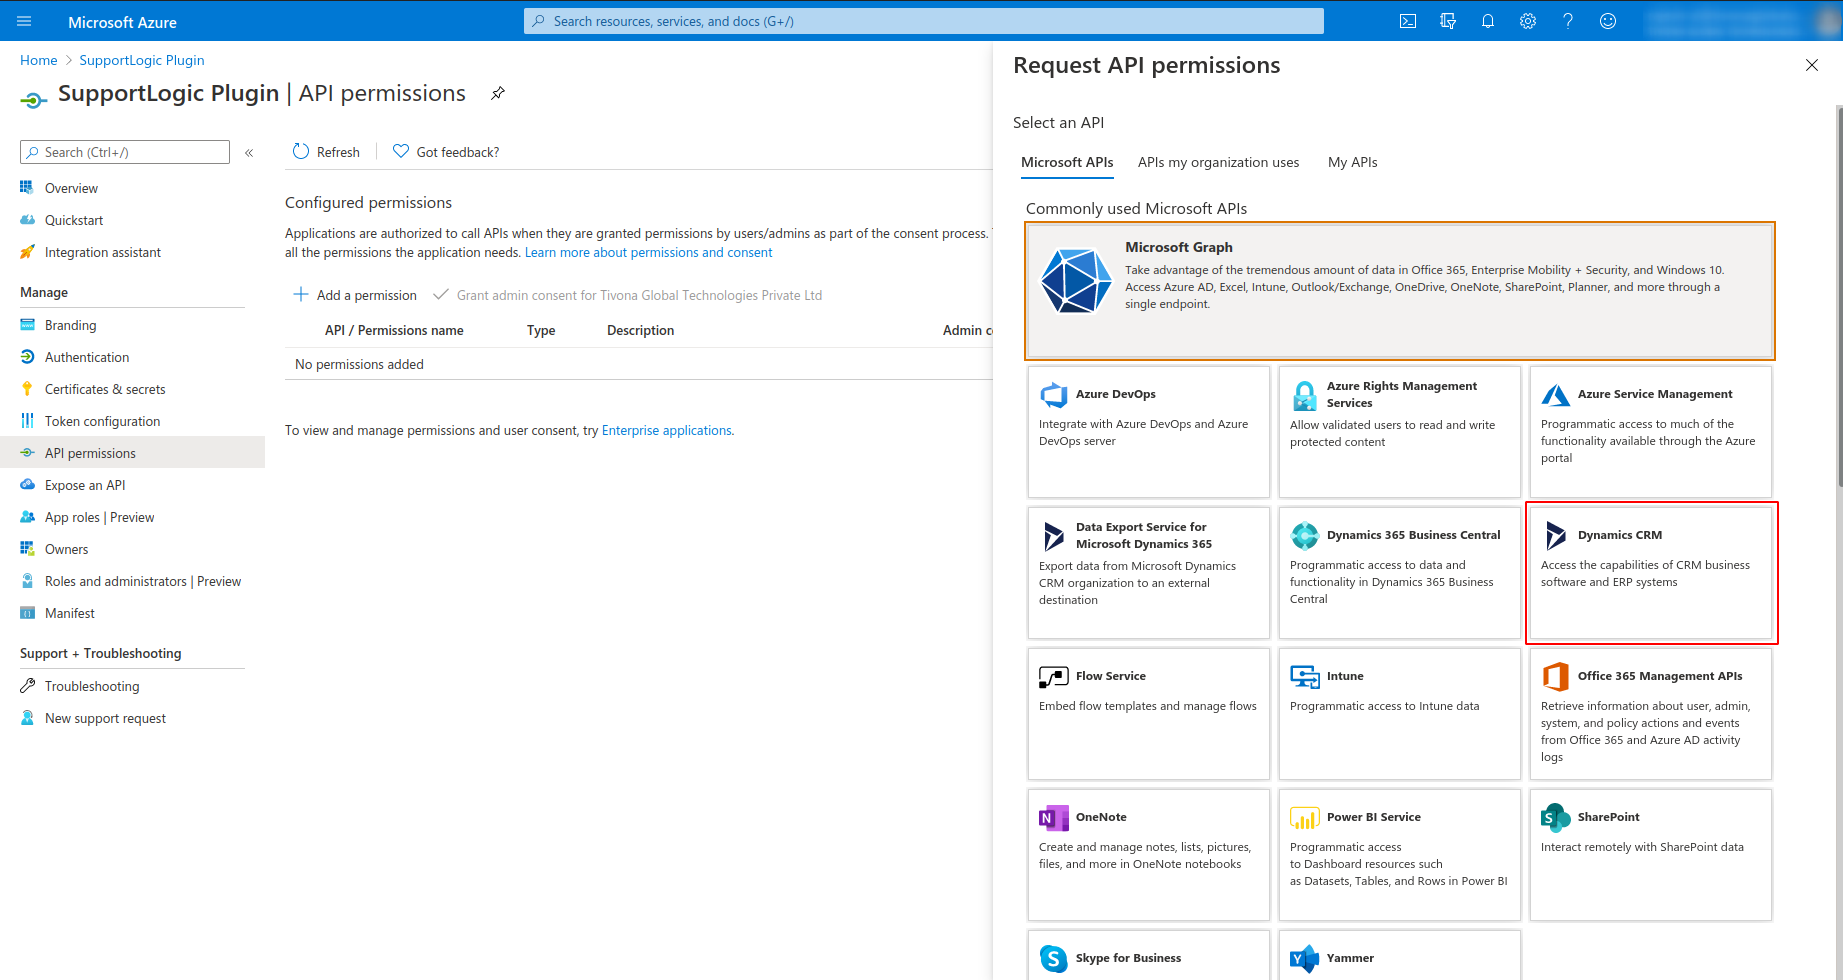1843x980 pixels.
Task: Open Directory and subscription filter icon
Action: [x=1448, y=21]
